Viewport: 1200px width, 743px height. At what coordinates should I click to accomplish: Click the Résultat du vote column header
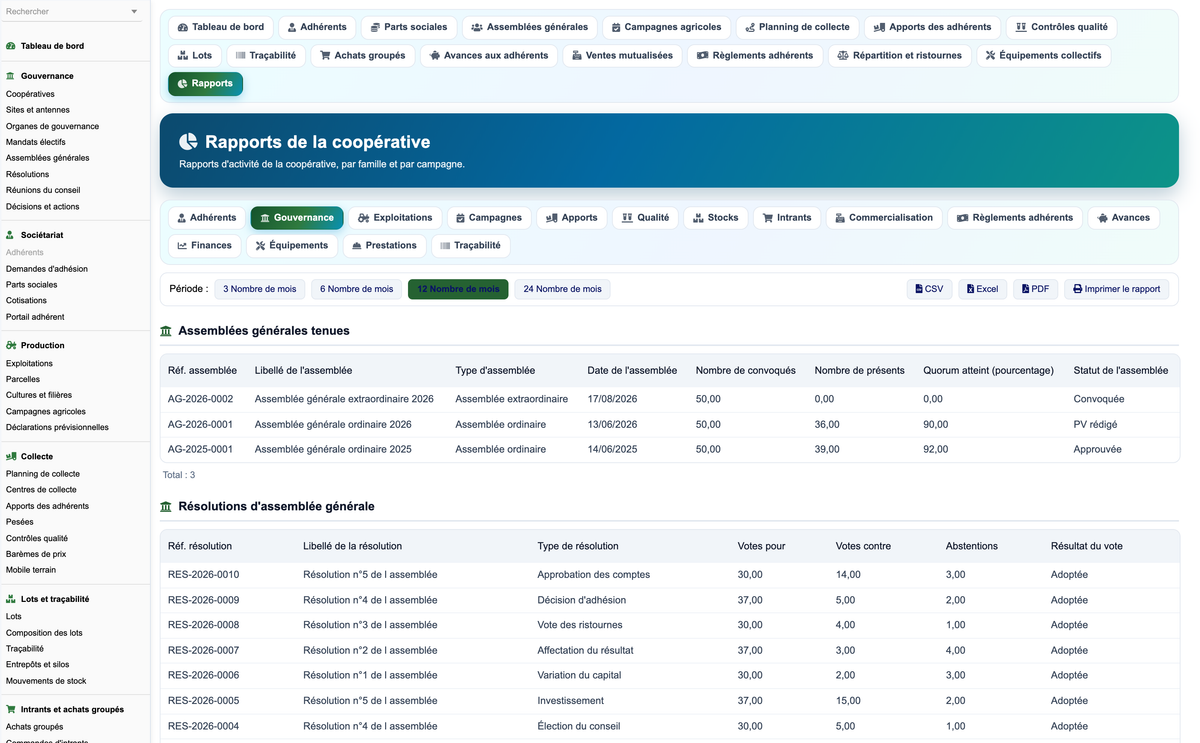[1087, 546]
